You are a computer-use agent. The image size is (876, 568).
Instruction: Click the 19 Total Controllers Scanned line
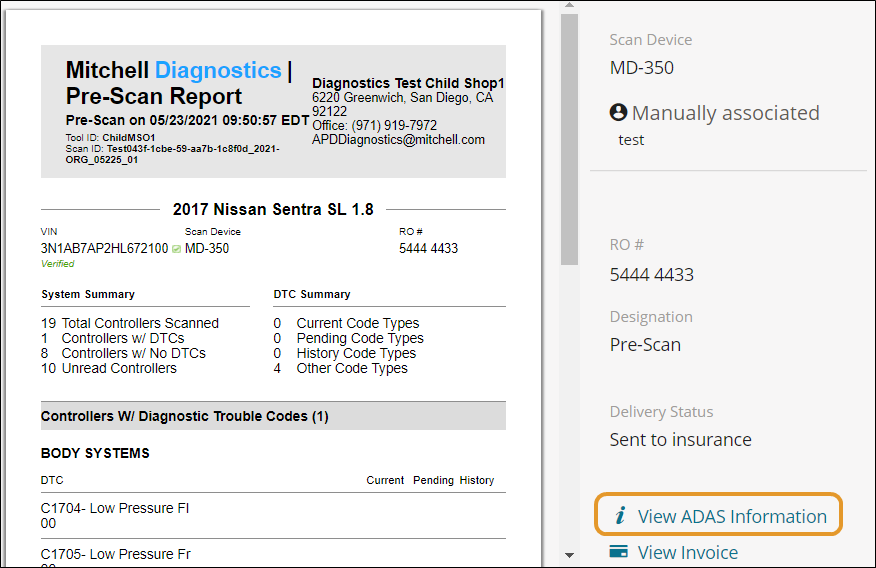tap(130, 323)
